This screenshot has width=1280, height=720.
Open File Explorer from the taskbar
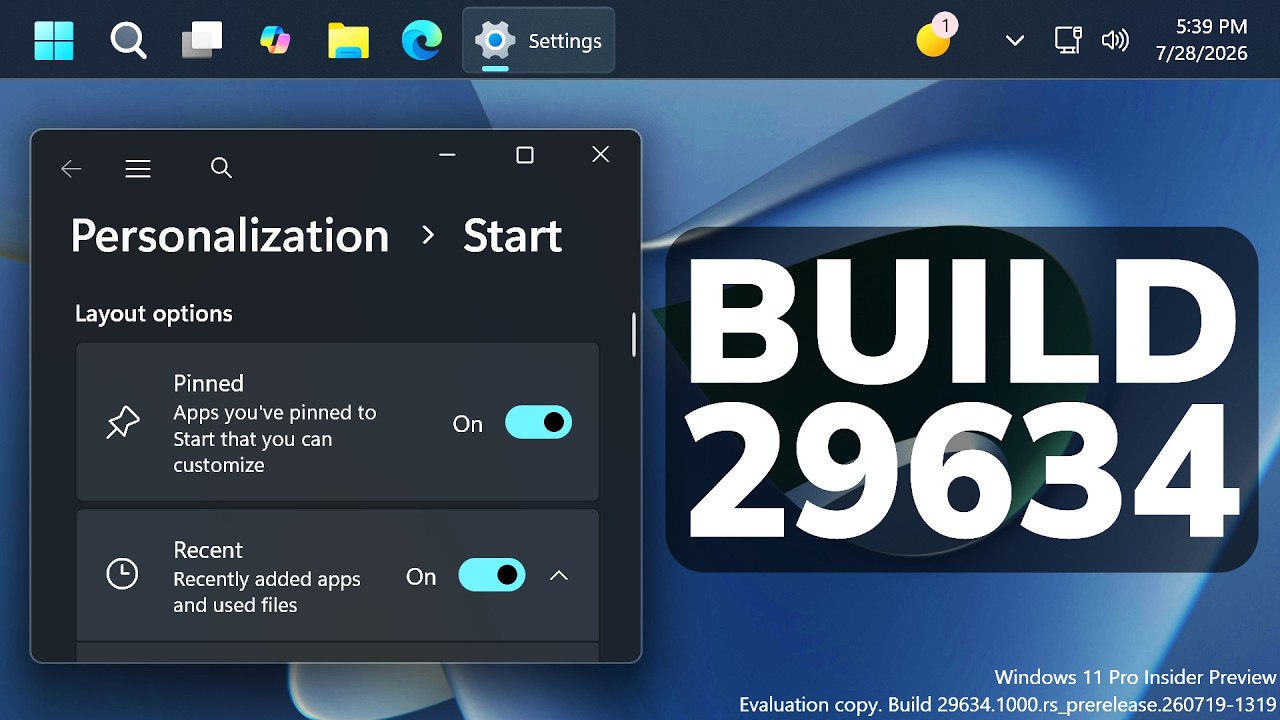coord(348,41)
